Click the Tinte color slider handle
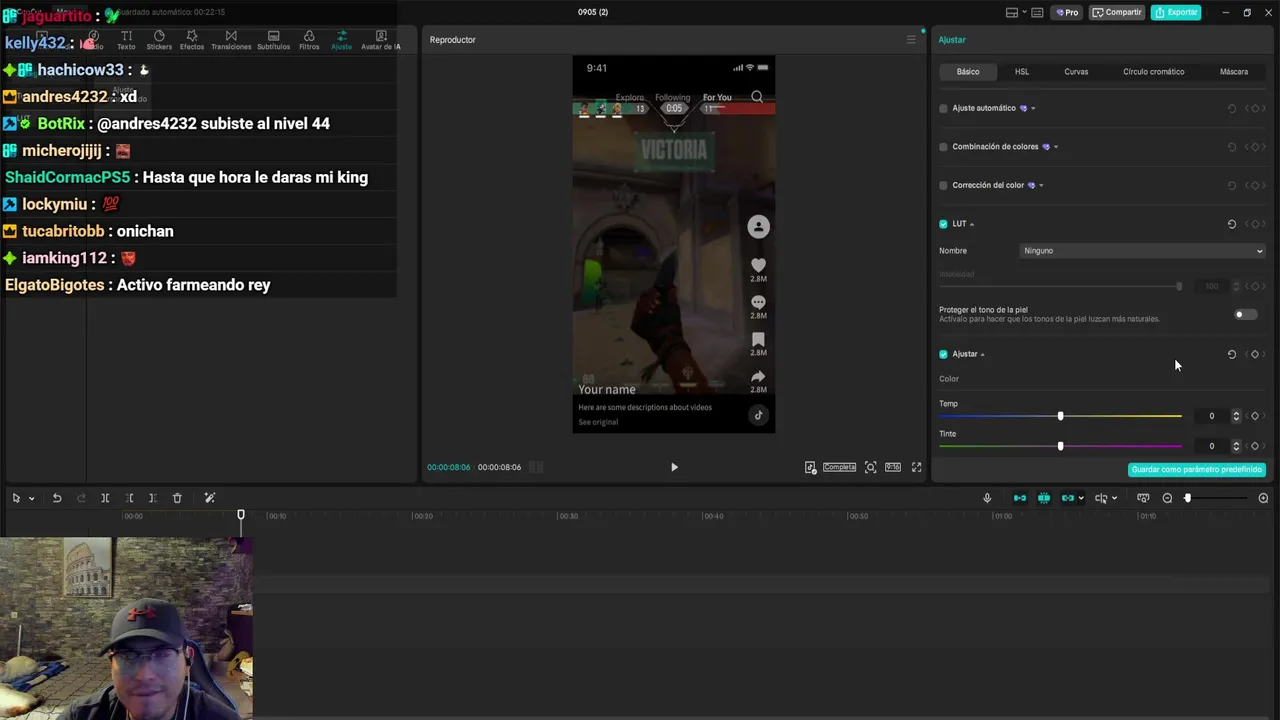This screenshot has width=1280, height=720. (x=1061, y=446)
